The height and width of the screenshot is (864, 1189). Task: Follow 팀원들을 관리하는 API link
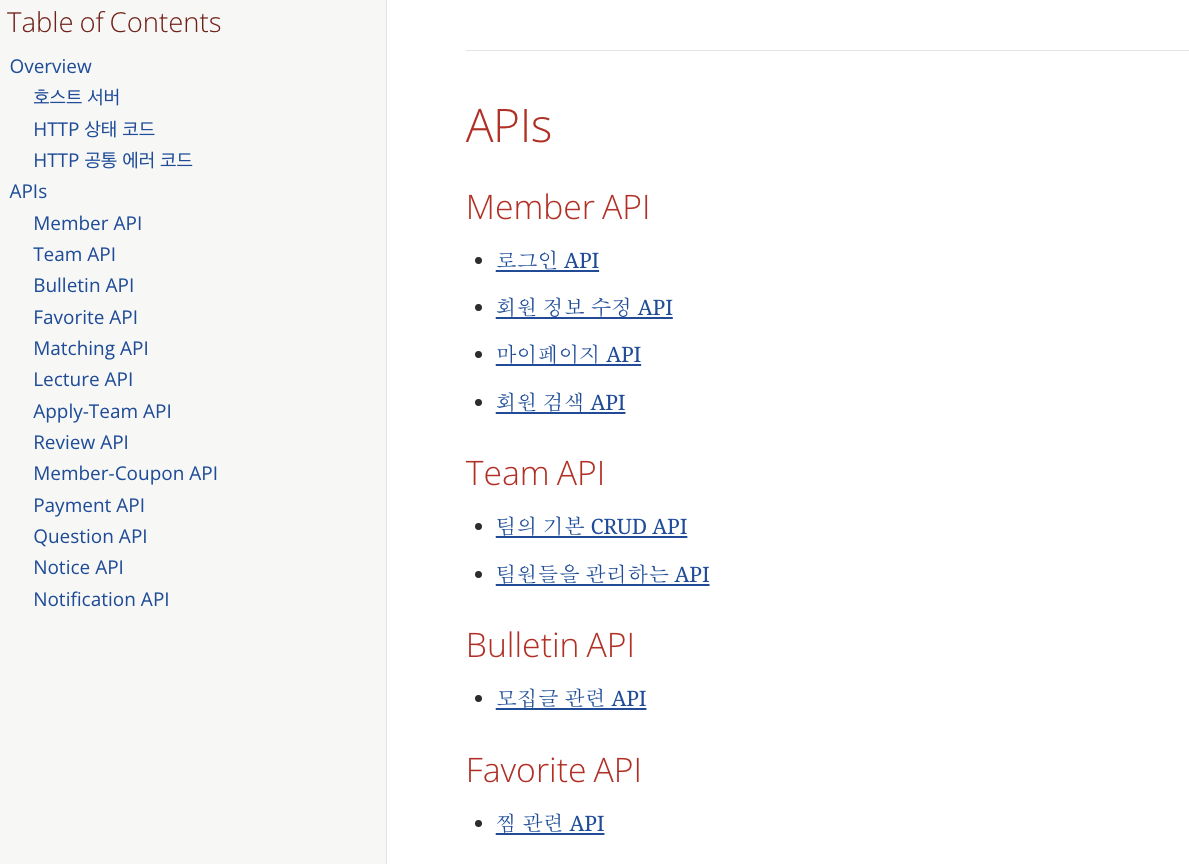click(602, 574)
